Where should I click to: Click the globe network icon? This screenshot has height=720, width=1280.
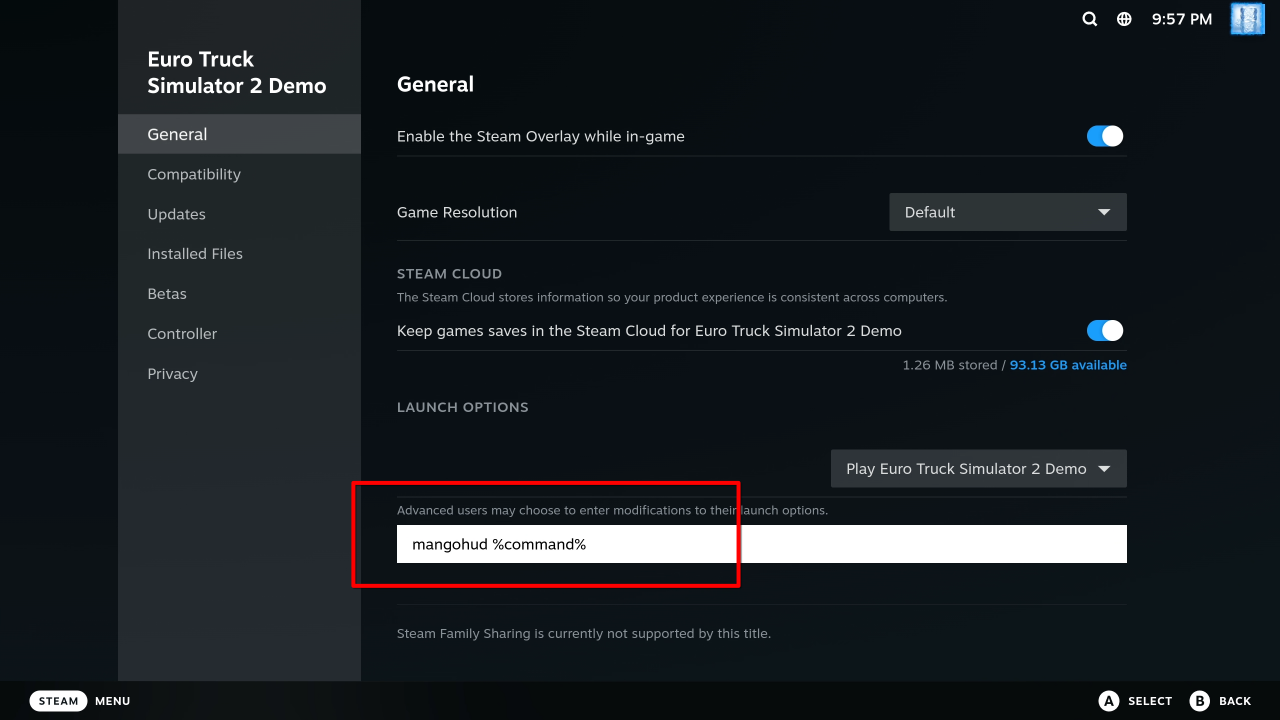pos(1124,19)
